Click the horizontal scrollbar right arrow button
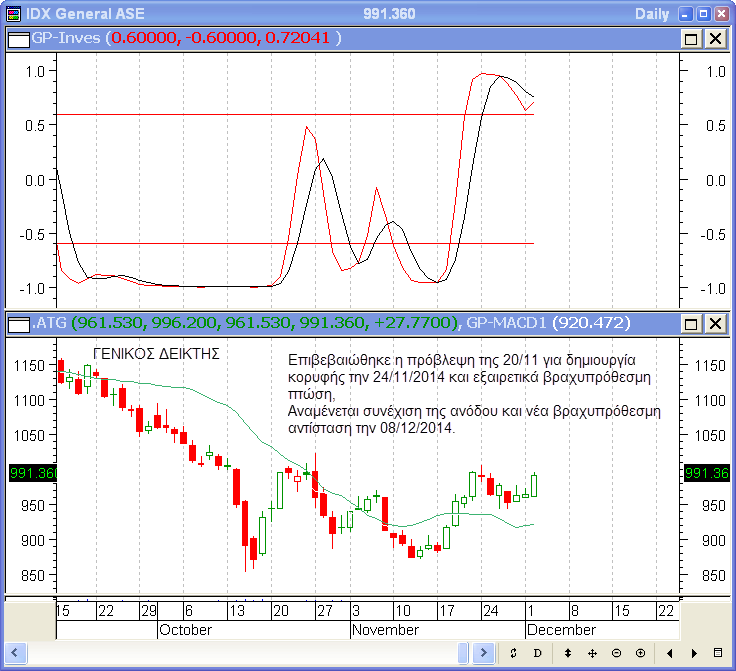The image size is (736, 671). (x=486, y=653)
